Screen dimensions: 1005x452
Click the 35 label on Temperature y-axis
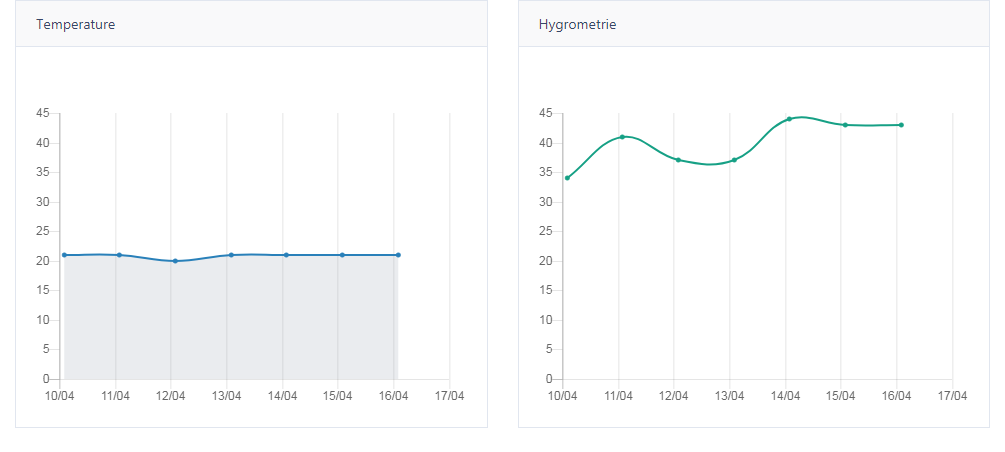tap(43, 172)
